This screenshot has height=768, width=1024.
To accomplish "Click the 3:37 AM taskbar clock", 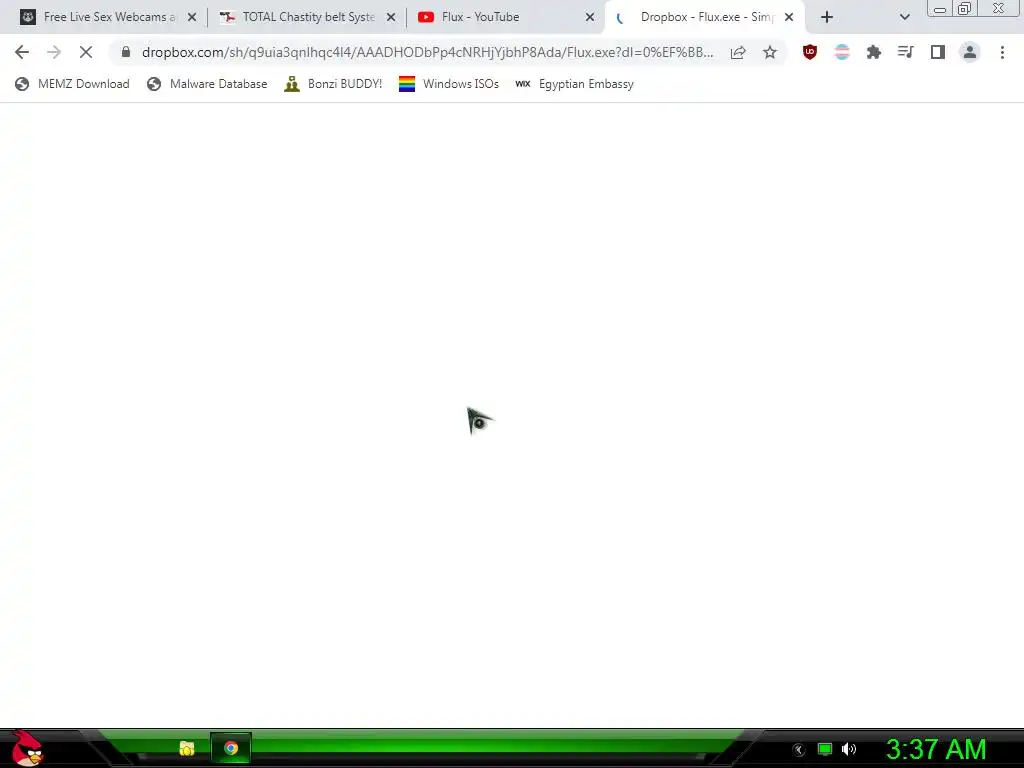I will pos(936,750).
